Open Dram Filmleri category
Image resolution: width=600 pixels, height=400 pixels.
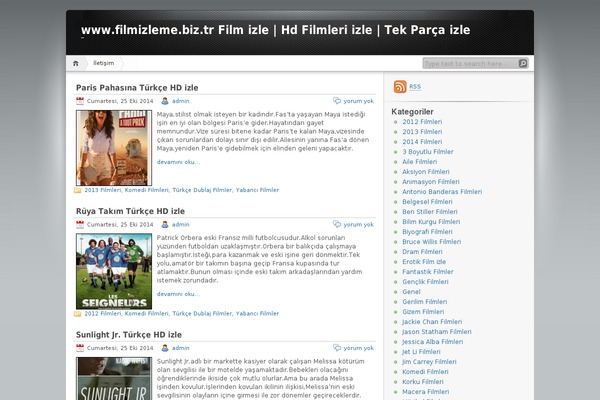[422, 251]
